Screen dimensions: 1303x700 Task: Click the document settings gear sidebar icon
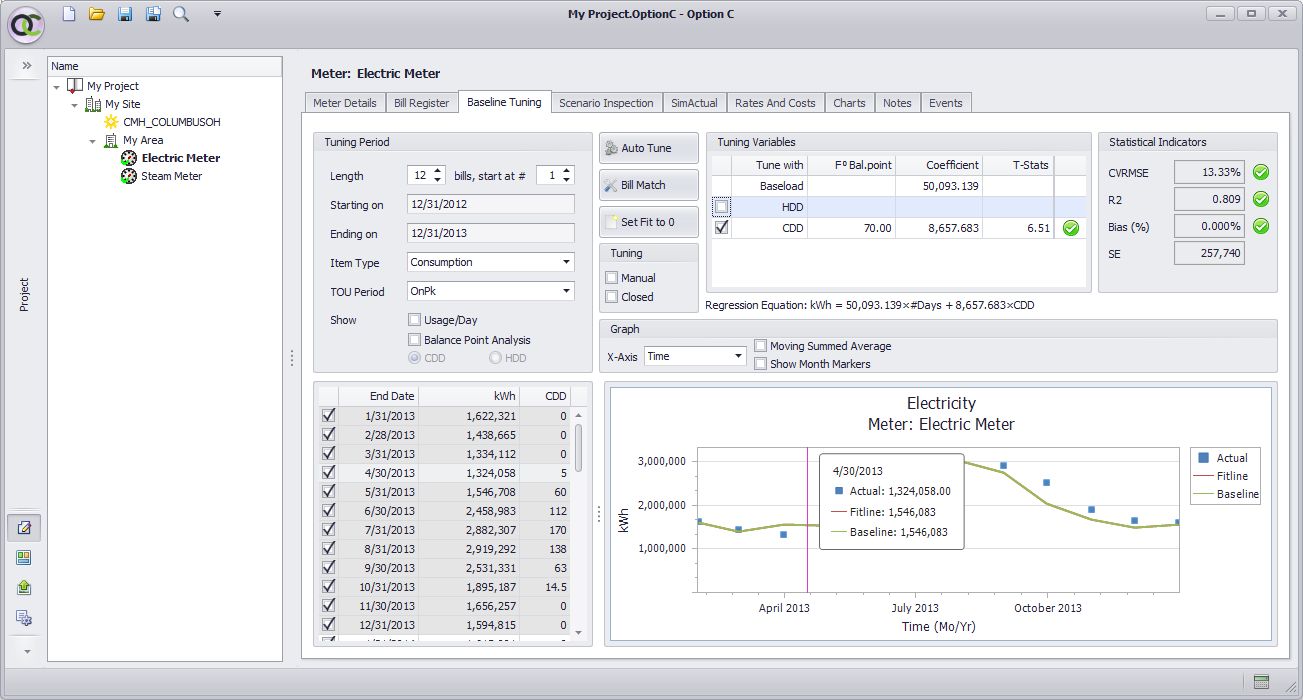[x=25, y=618]
